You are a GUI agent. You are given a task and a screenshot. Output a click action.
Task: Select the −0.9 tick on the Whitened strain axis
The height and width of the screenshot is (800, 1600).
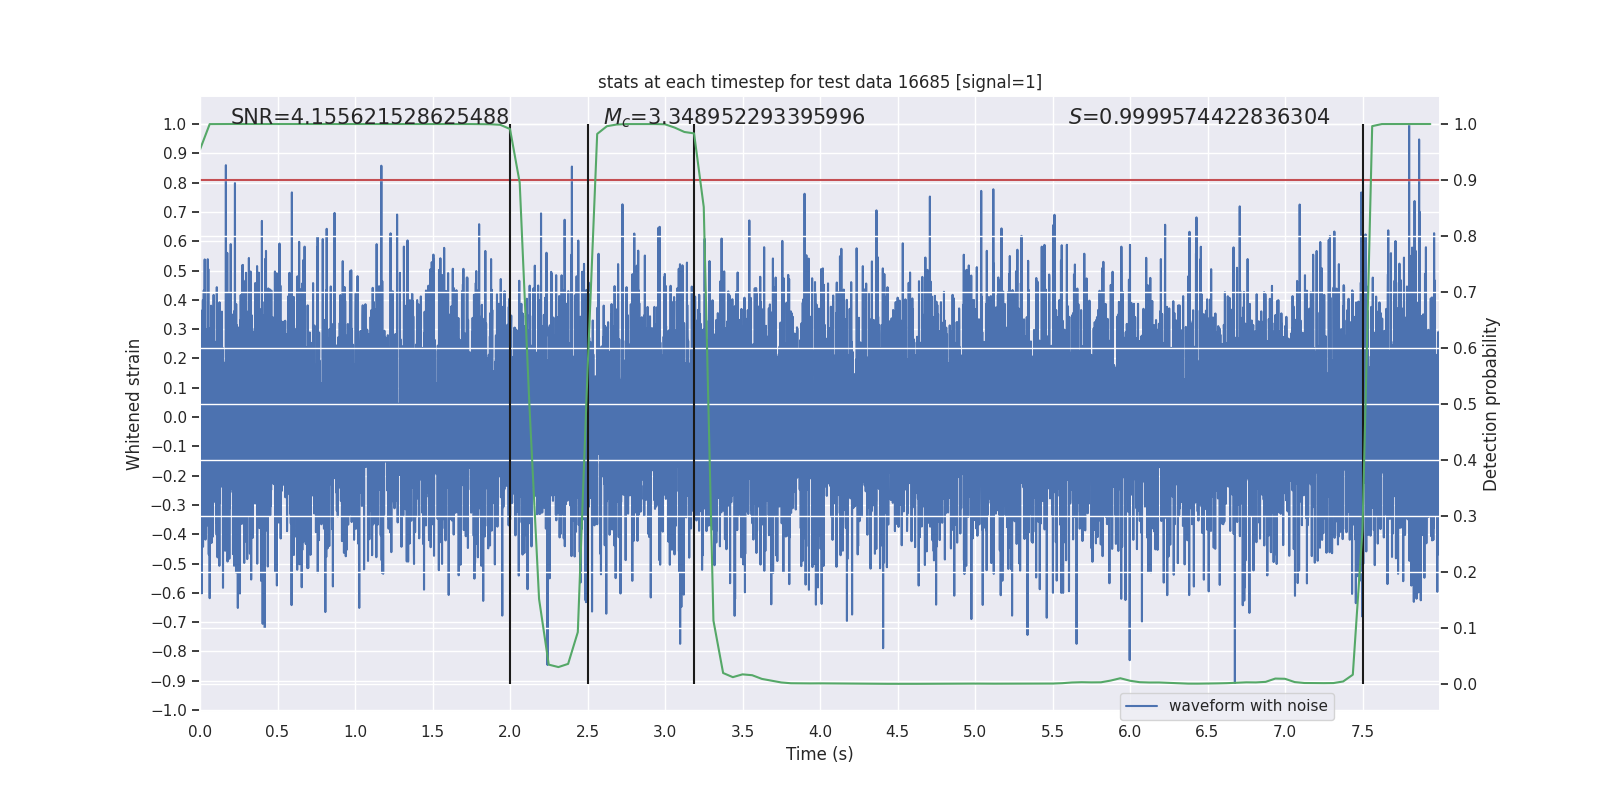[x=169, y=681]
